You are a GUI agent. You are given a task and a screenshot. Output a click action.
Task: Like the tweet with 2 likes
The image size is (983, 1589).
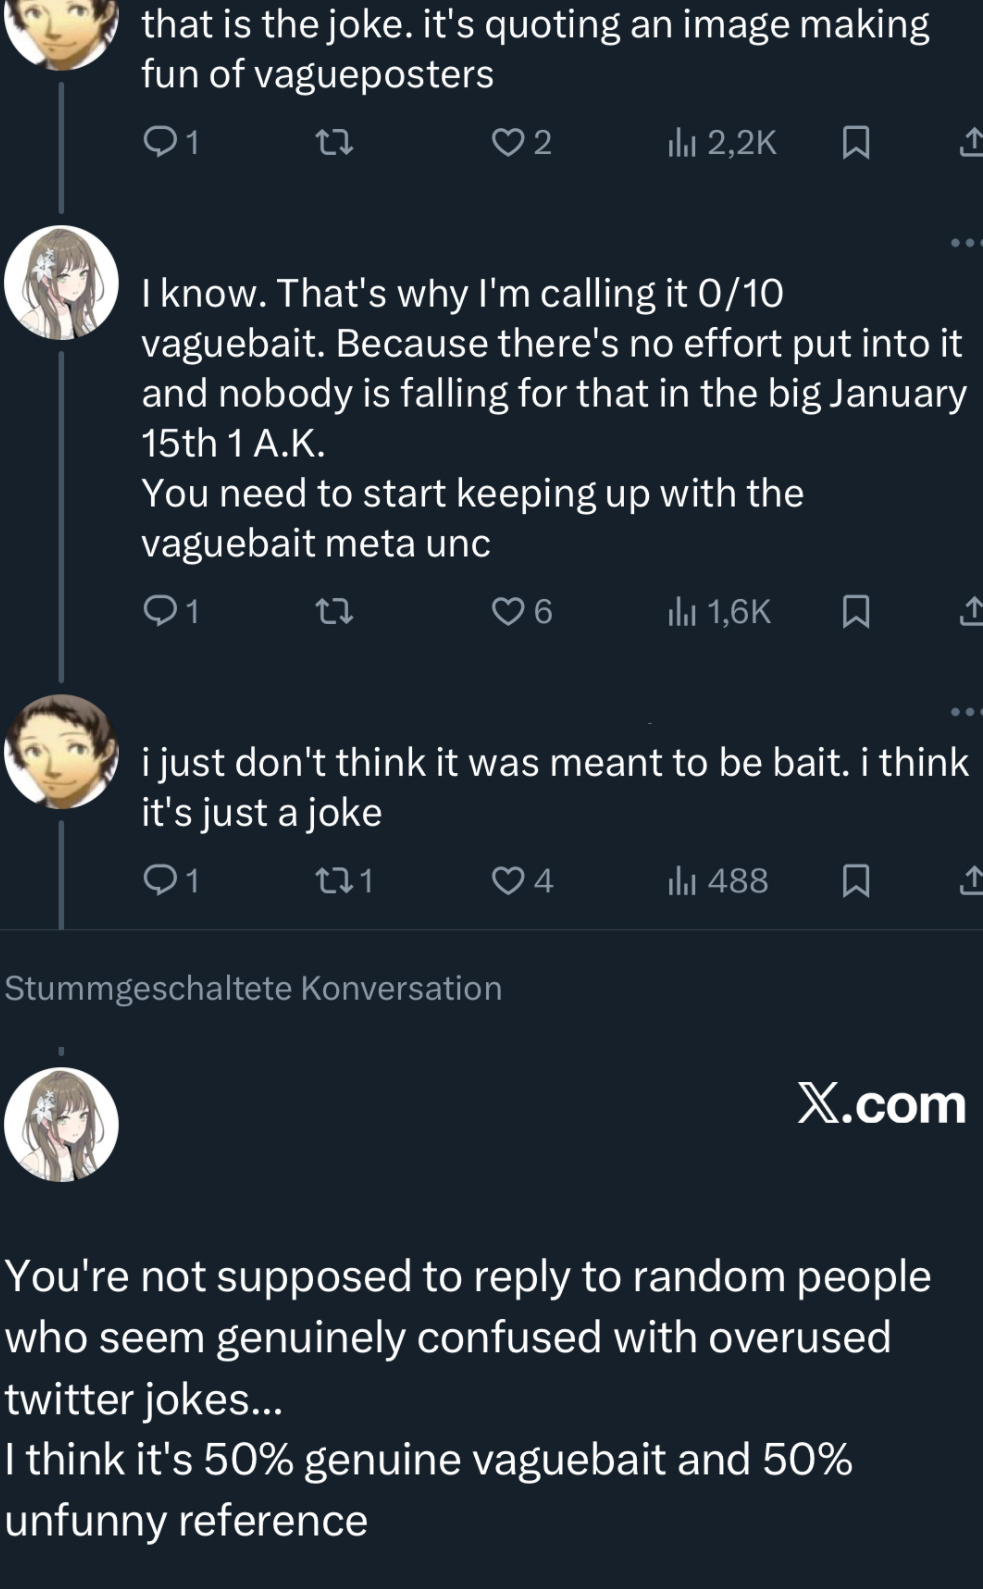coord(508,143)
